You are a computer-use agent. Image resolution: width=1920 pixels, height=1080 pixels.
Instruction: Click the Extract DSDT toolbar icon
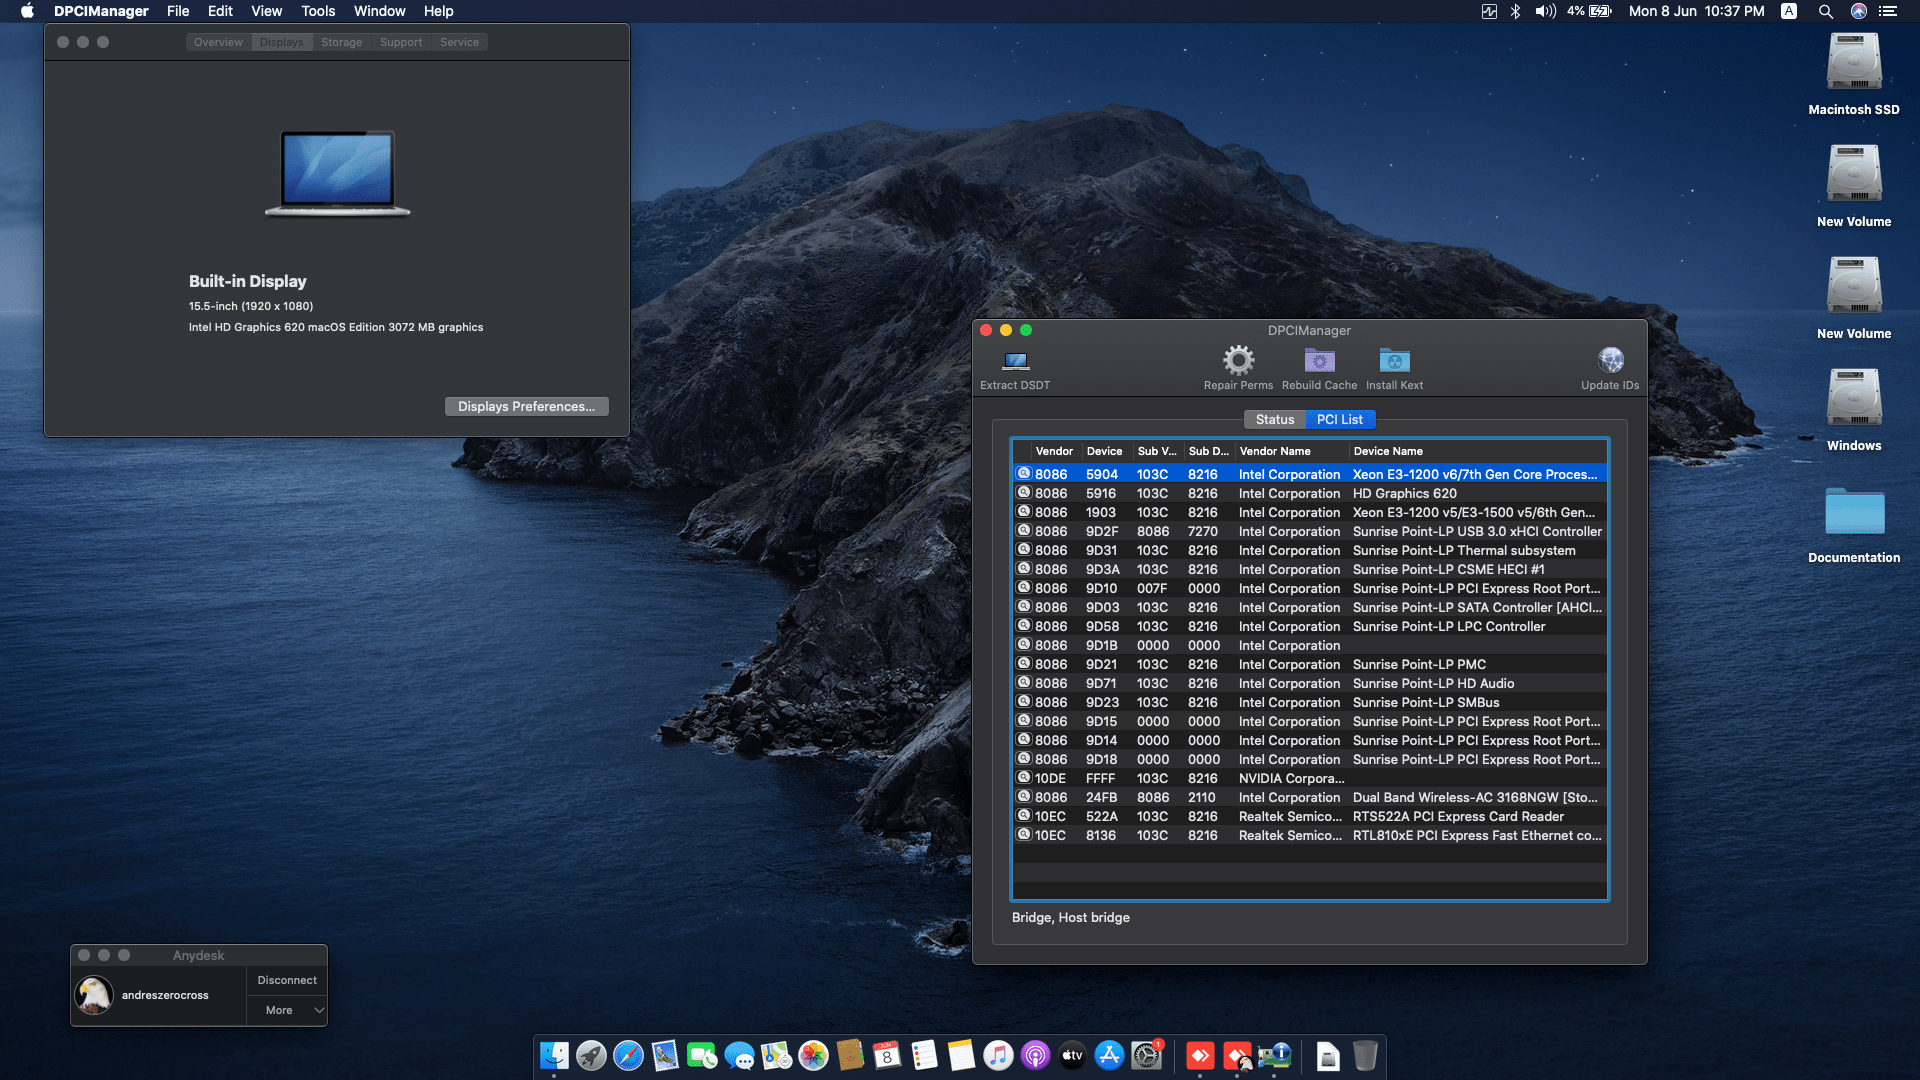[1015, 360]
